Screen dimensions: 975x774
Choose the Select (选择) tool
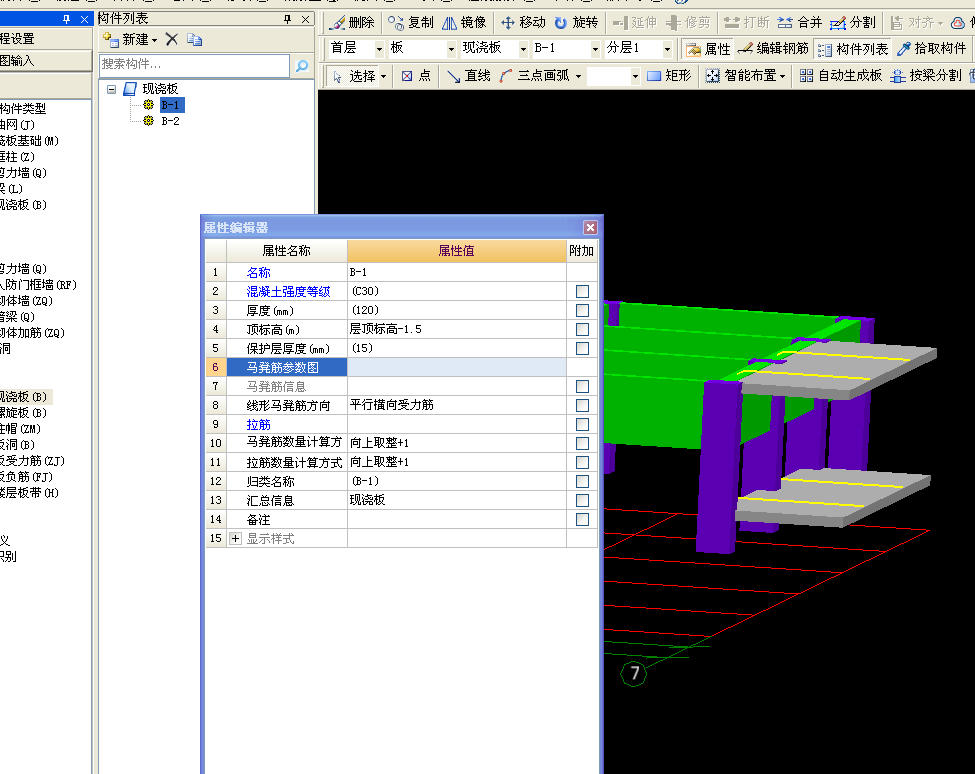[358, 76]
